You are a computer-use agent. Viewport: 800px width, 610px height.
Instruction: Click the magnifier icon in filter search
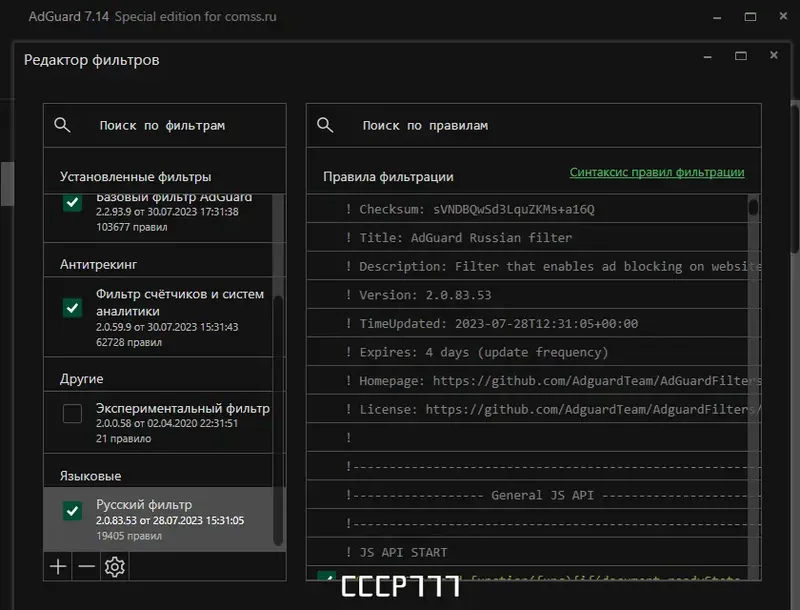[x=62, y=125]
